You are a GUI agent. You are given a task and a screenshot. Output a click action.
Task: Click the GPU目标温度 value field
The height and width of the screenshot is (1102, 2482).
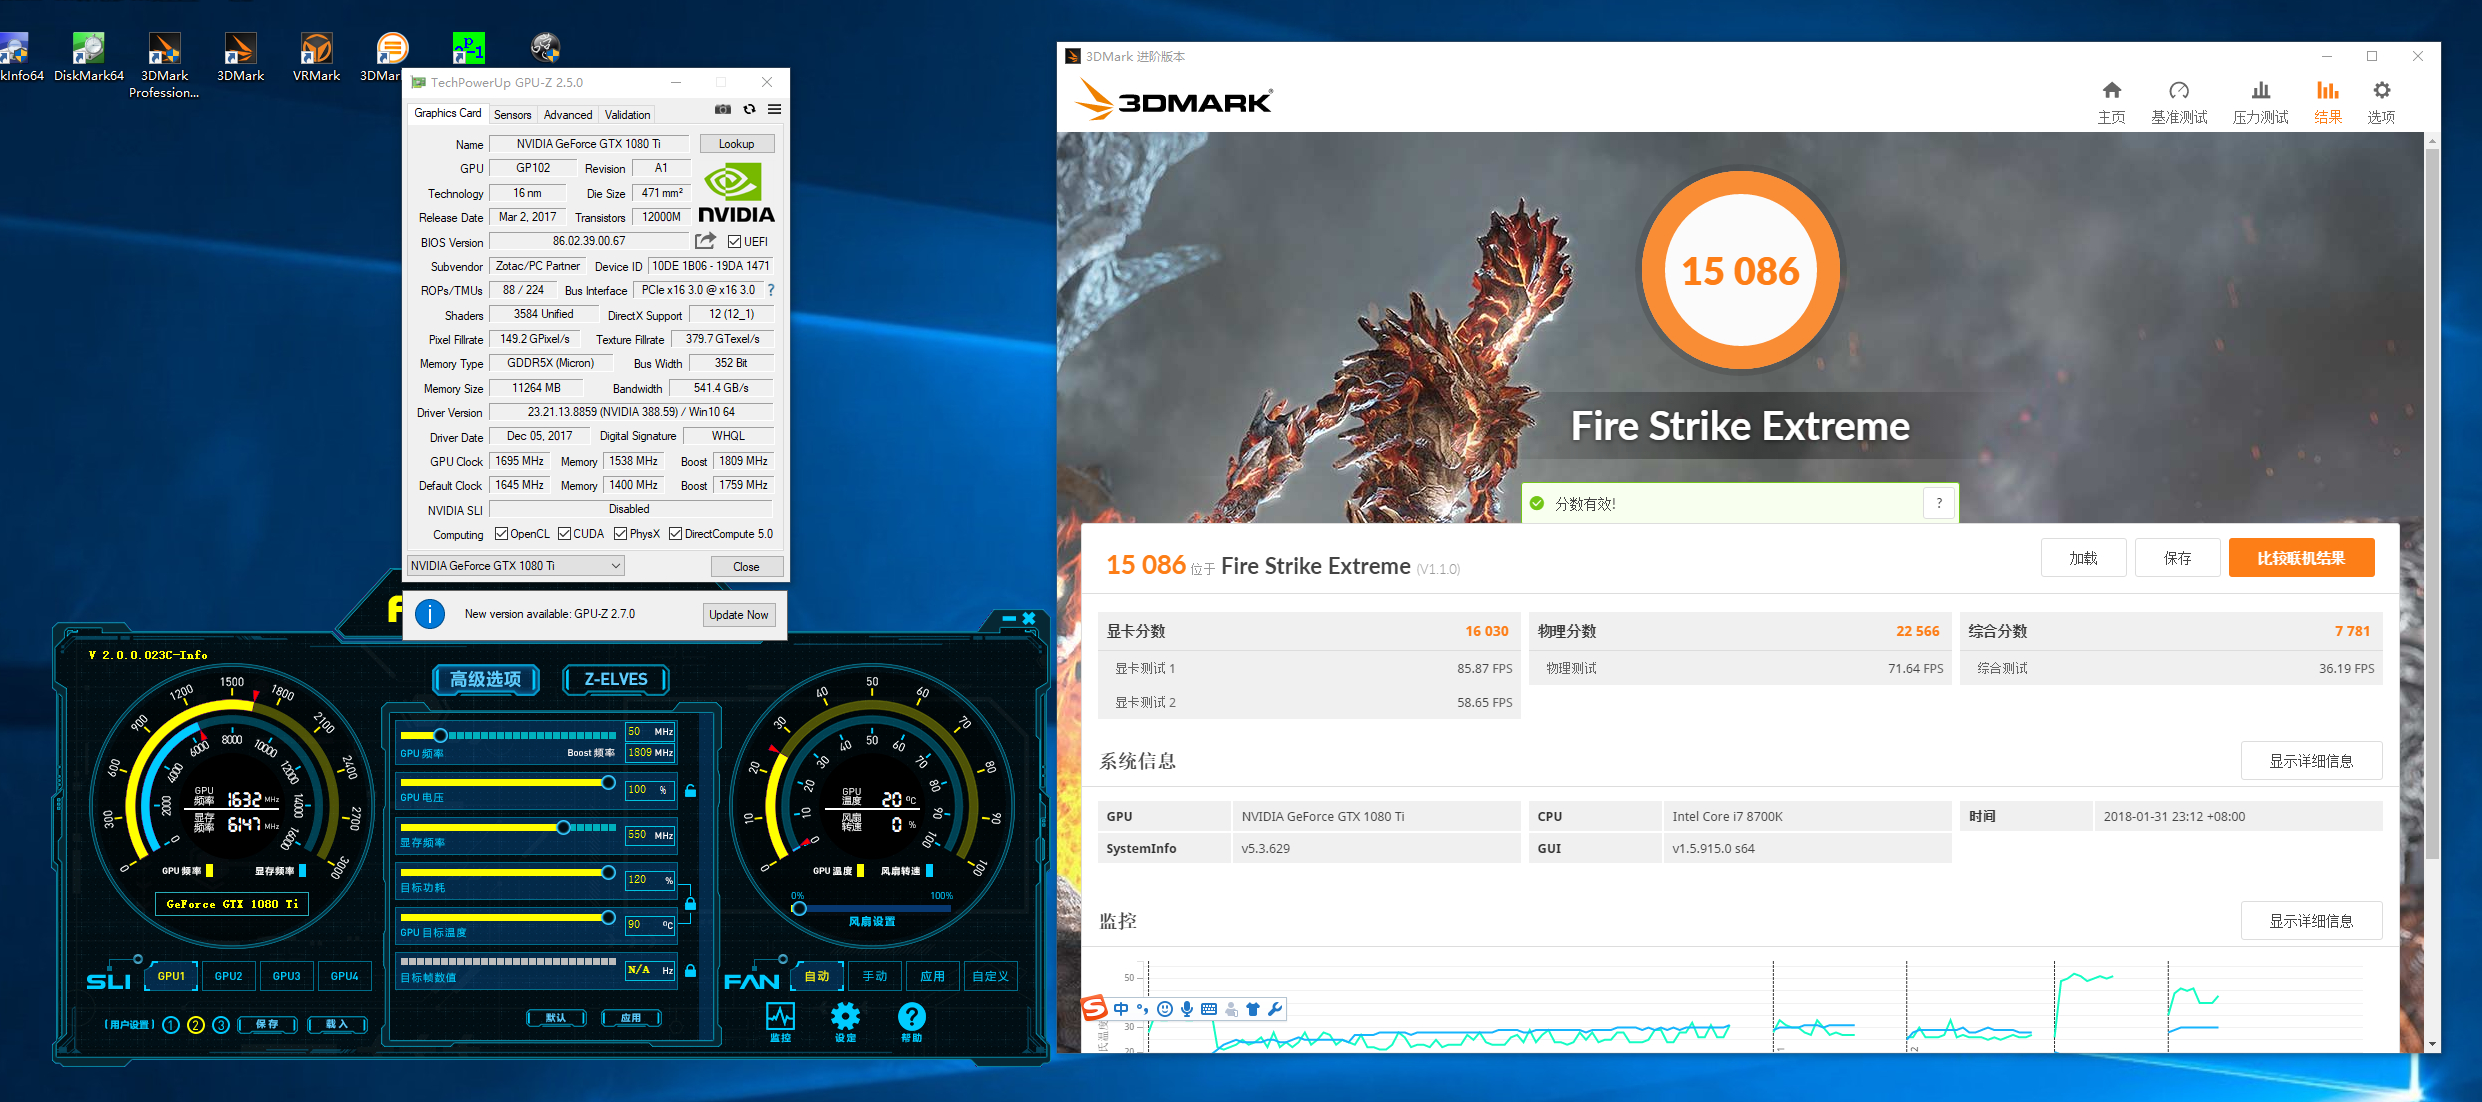coord(650,925)
